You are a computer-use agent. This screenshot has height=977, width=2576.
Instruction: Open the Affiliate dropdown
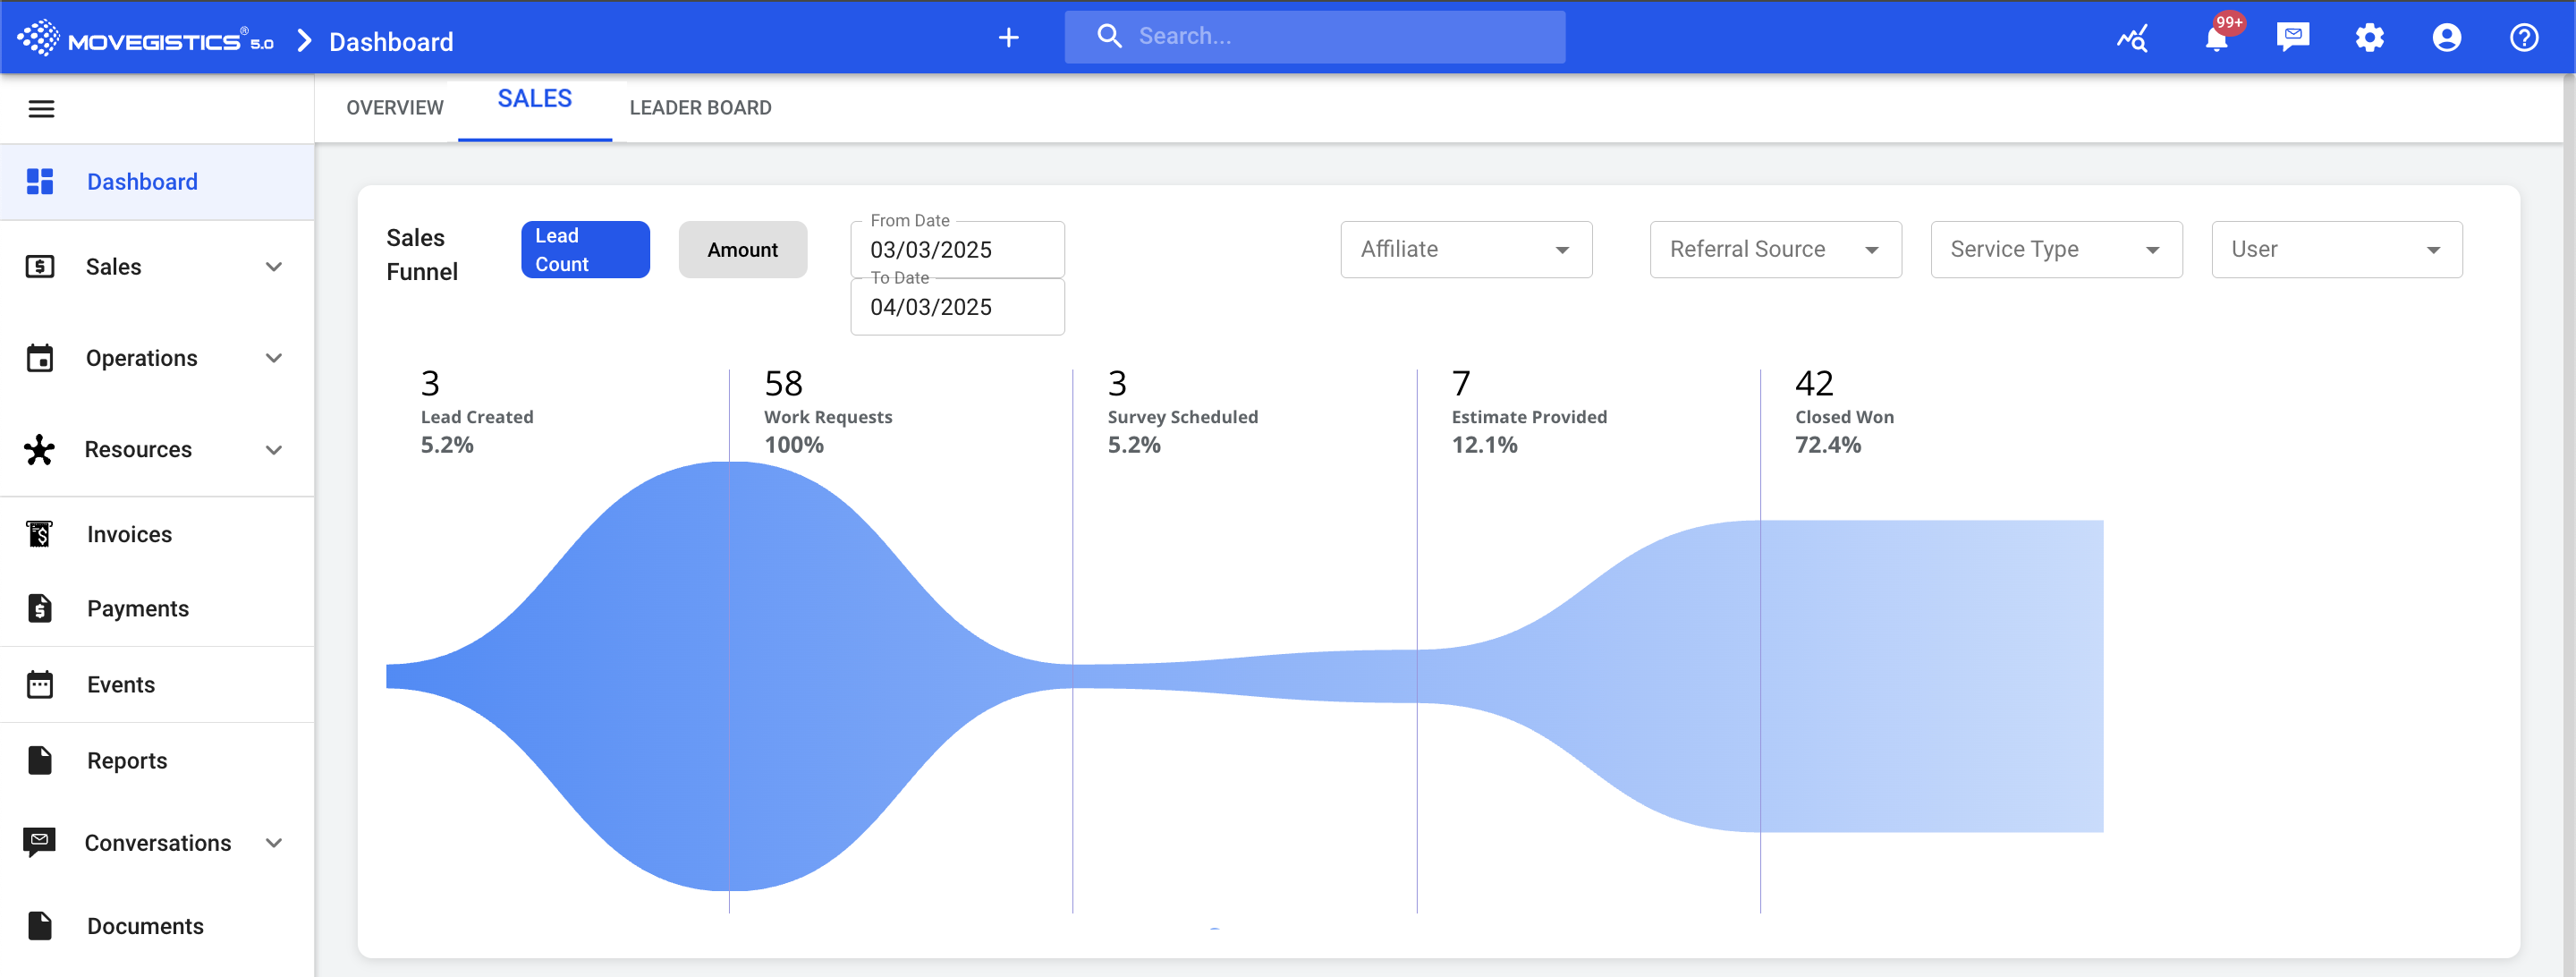coord(1465,249)
